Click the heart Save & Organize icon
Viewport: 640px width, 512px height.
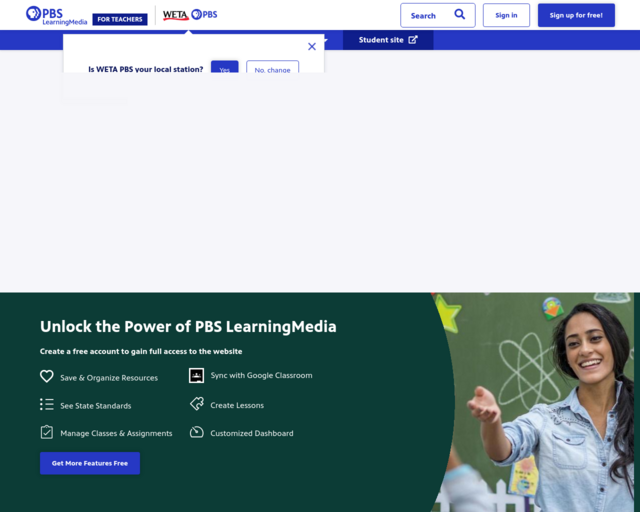click(47, 376)
